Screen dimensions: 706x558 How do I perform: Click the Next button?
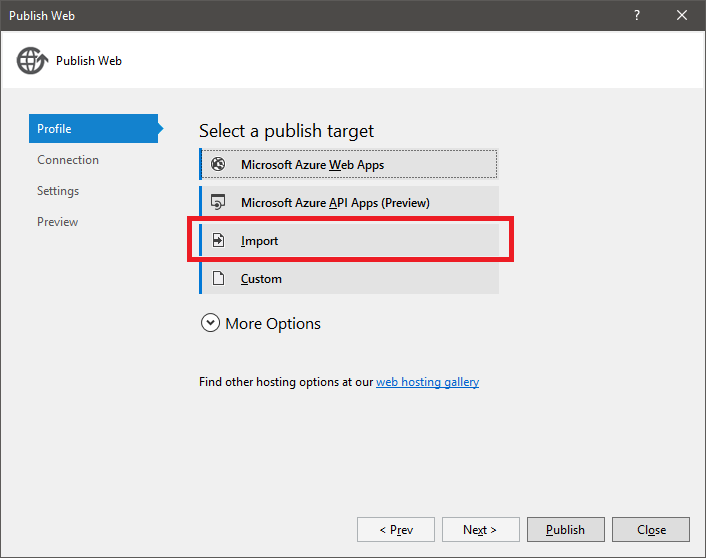pyautogui.click(x=480, y=530)
